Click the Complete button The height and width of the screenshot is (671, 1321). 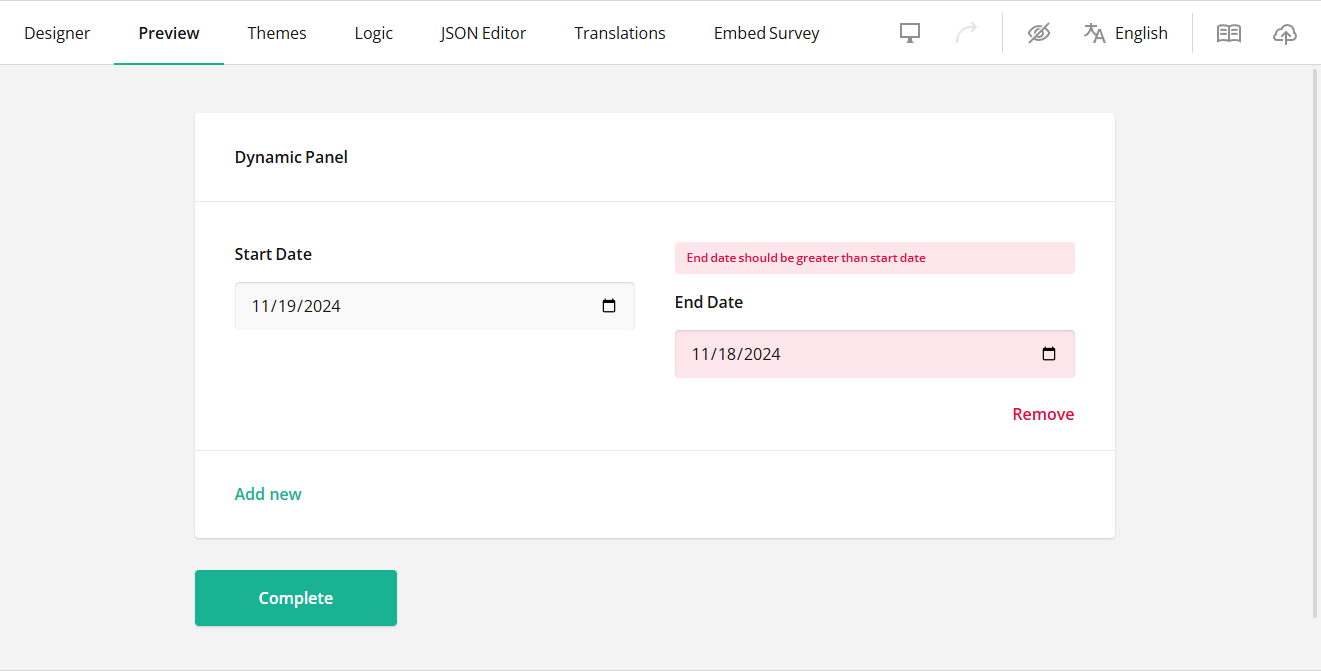coord(295,597)
